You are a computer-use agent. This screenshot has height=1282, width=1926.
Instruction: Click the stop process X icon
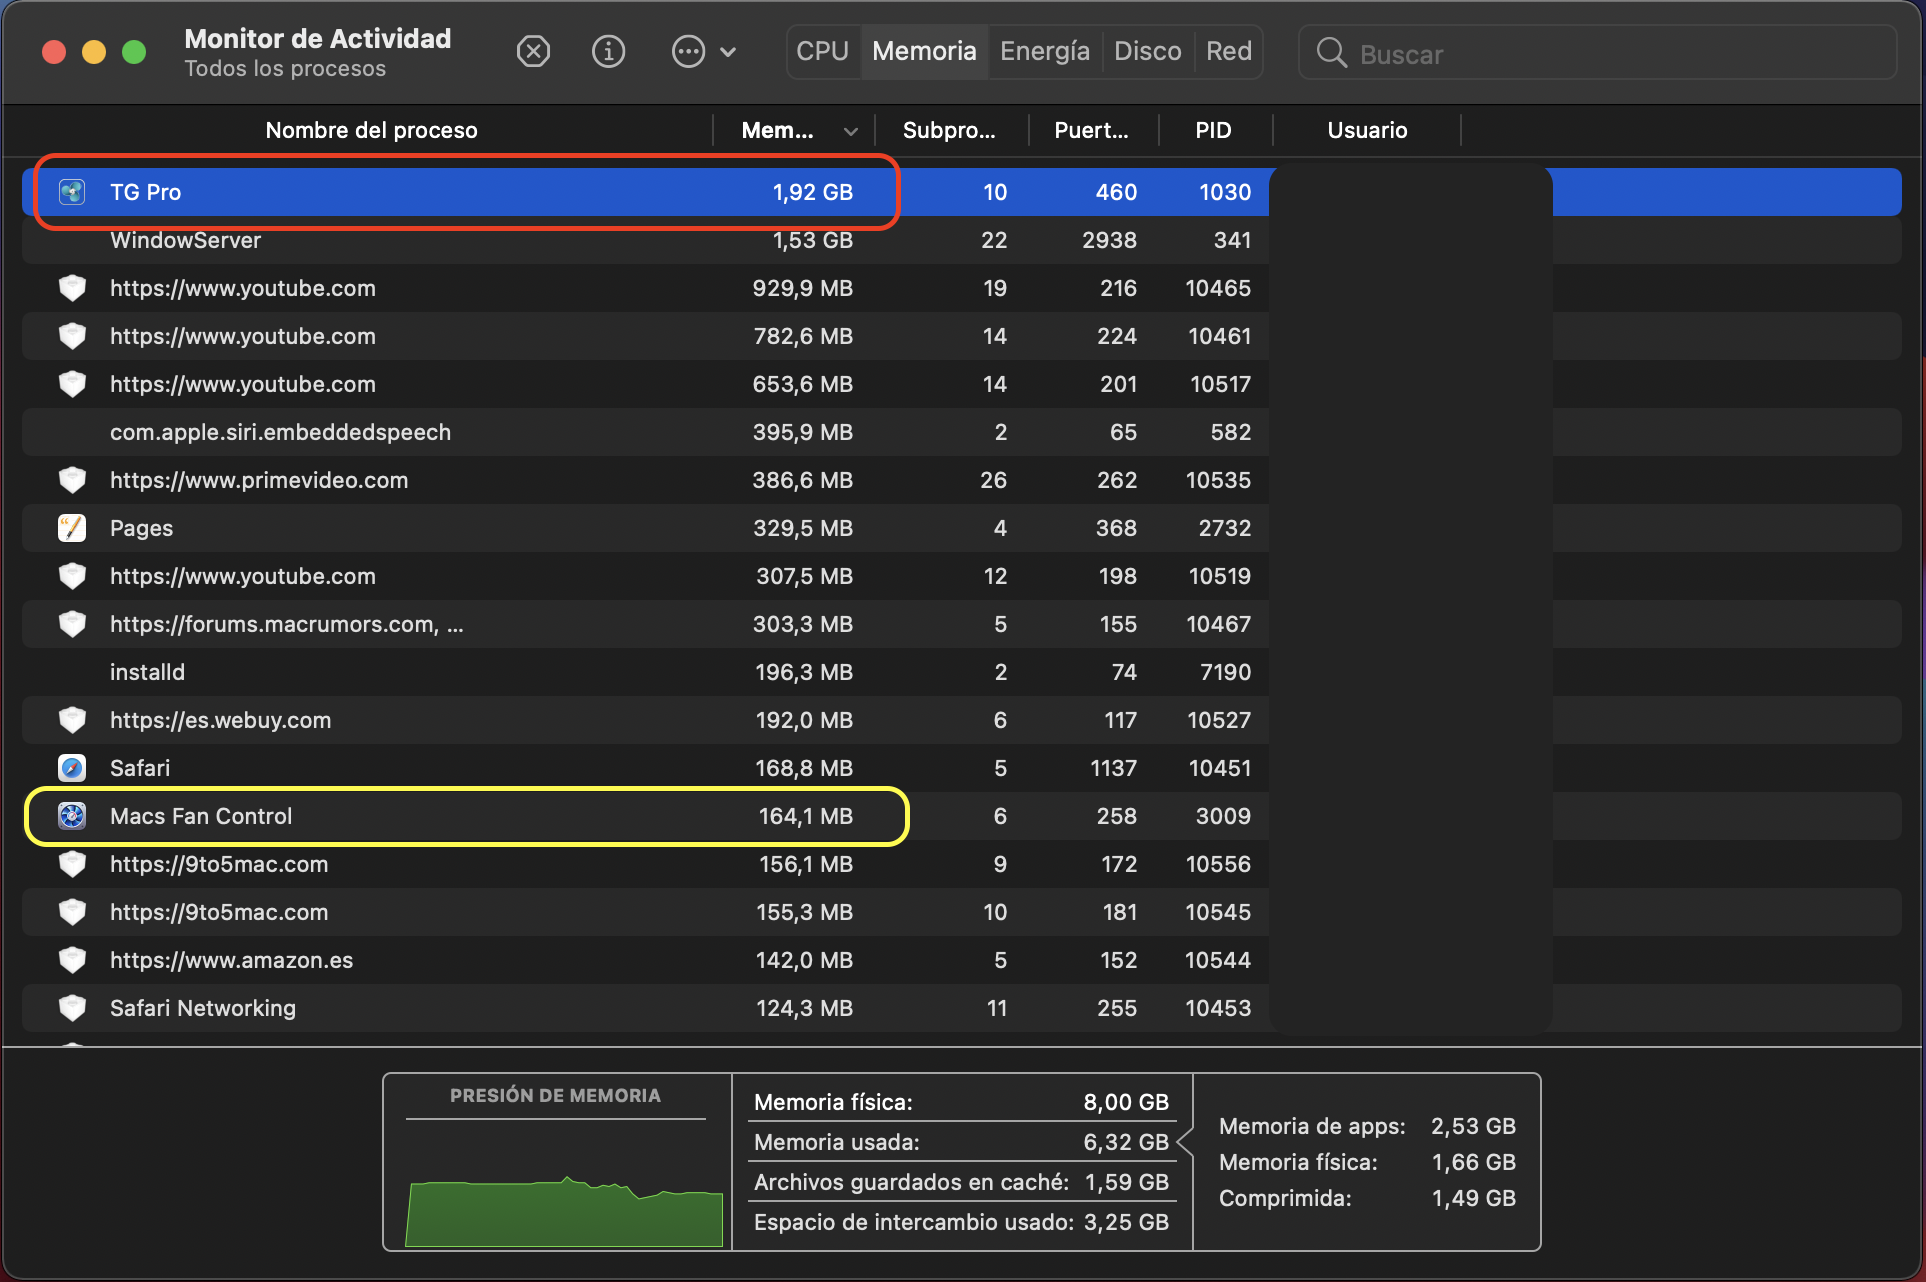(533, 51)
